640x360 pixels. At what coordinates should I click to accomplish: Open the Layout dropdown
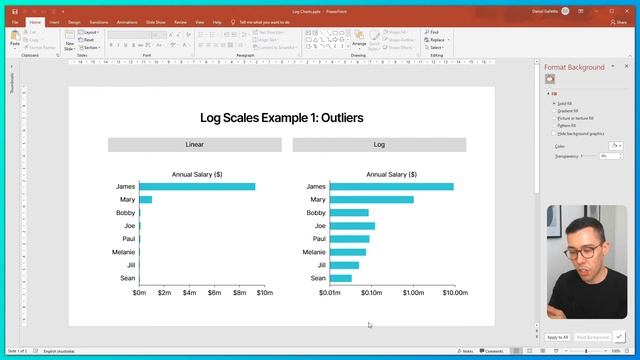pos(89,32)
